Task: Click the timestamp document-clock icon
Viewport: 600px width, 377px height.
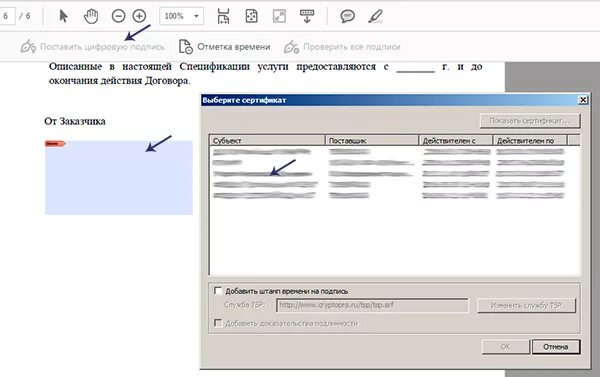Action: 186,47
